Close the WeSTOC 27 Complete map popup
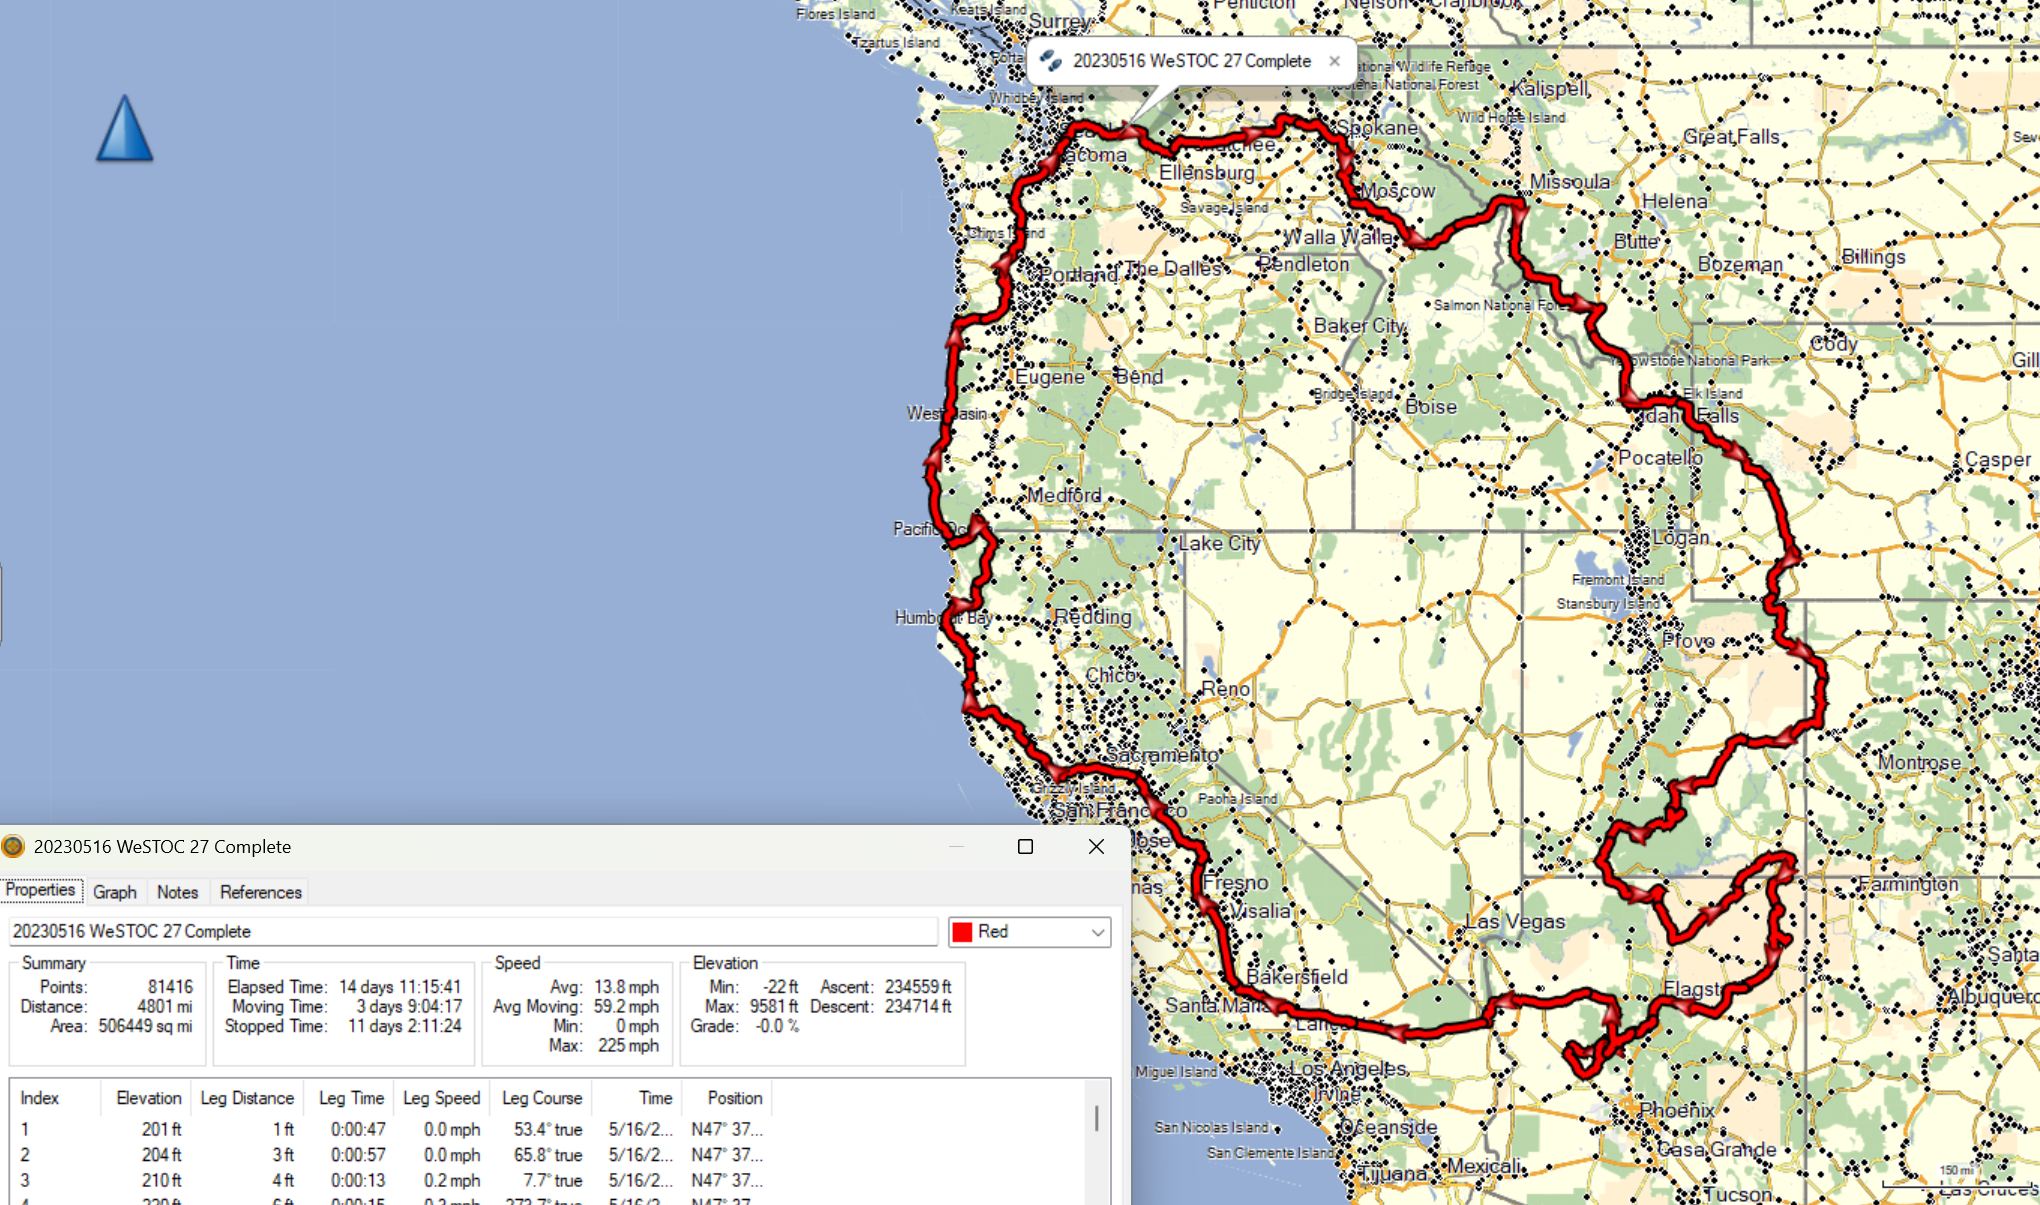The image size is (2040, 1205). 1334,61
